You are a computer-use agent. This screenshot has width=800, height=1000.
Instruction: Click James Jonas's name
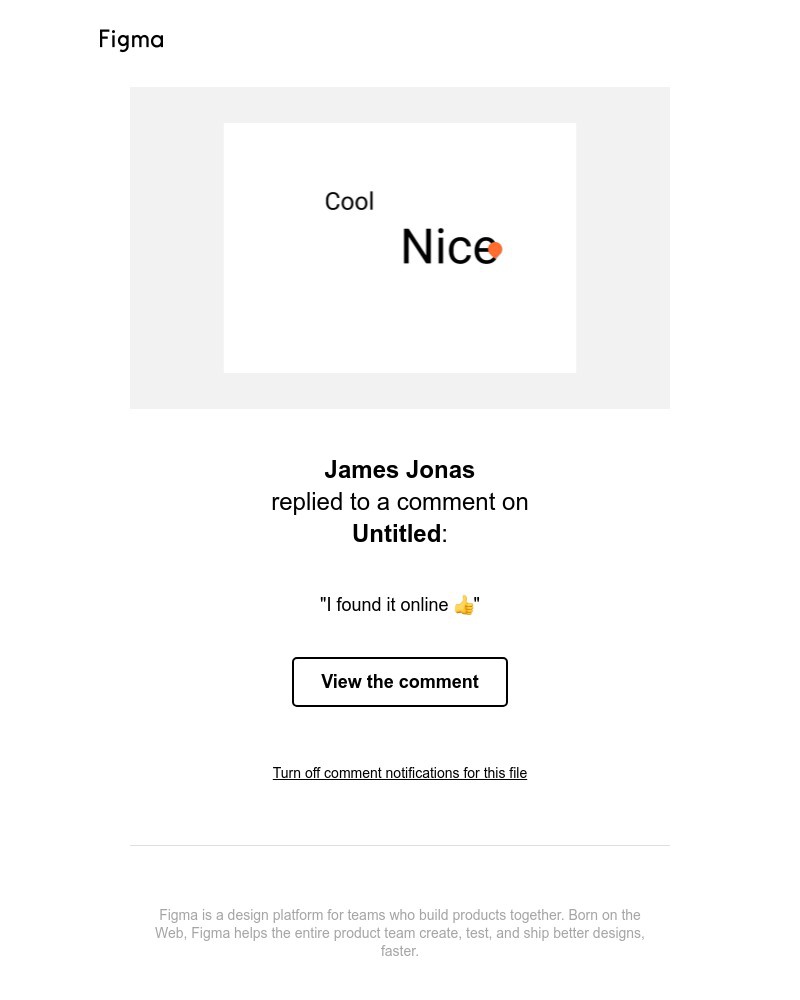click(x=399, y=469)
